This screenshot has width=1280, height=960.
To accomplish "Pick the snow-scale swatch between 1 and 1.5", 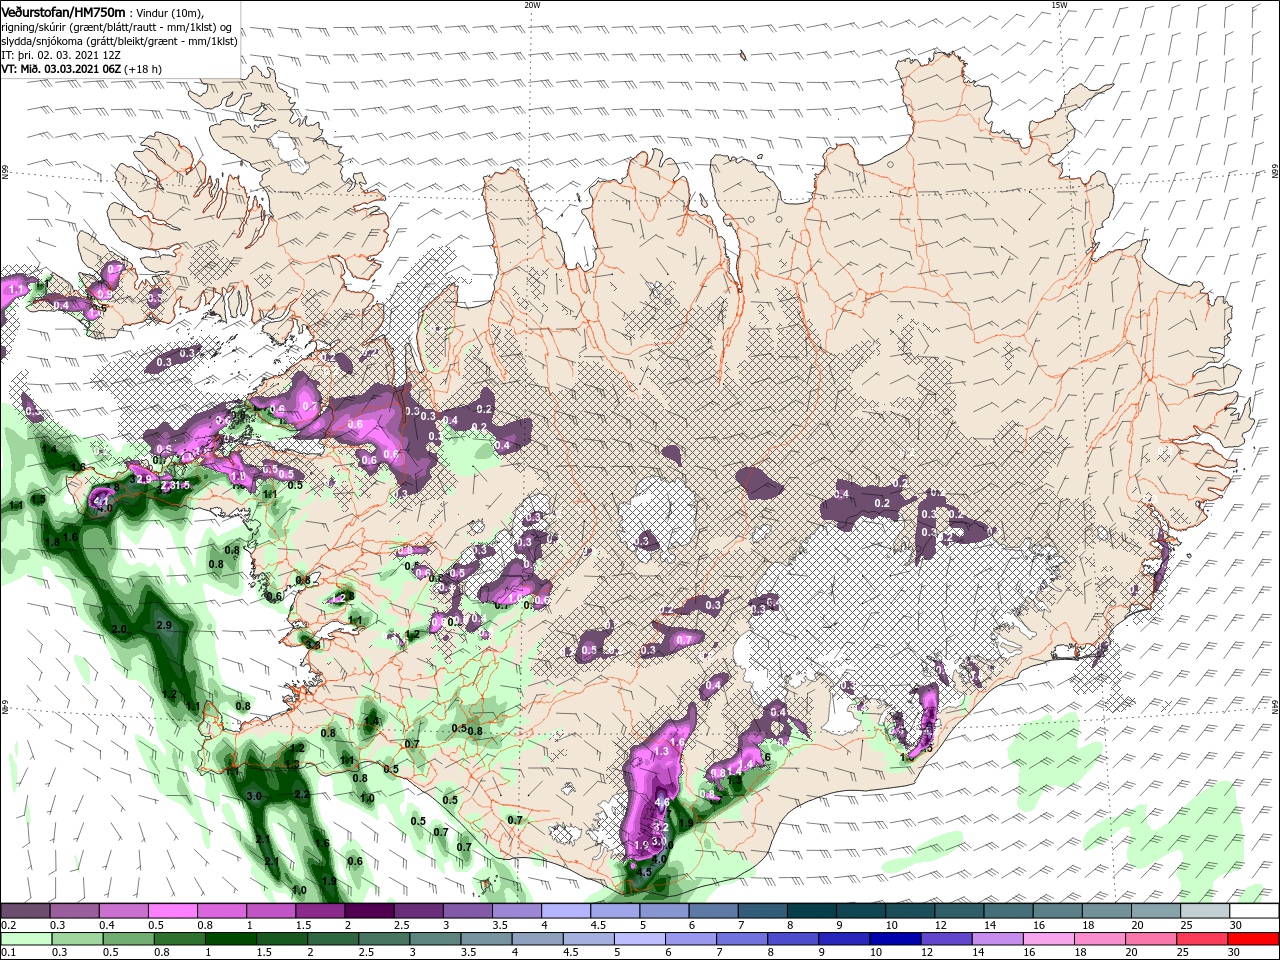I will [x=271, y=911].
